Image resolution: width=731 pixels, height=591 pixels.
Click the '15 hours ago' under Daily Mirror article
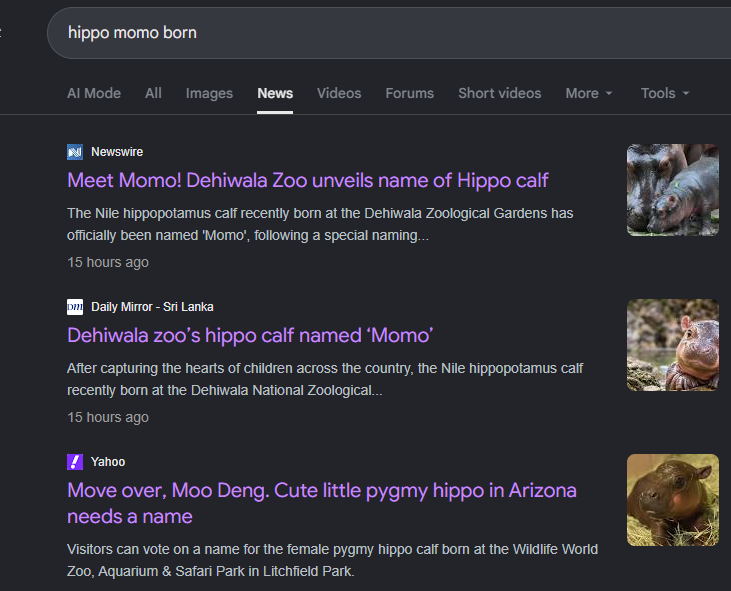click(x=108, y=417)
